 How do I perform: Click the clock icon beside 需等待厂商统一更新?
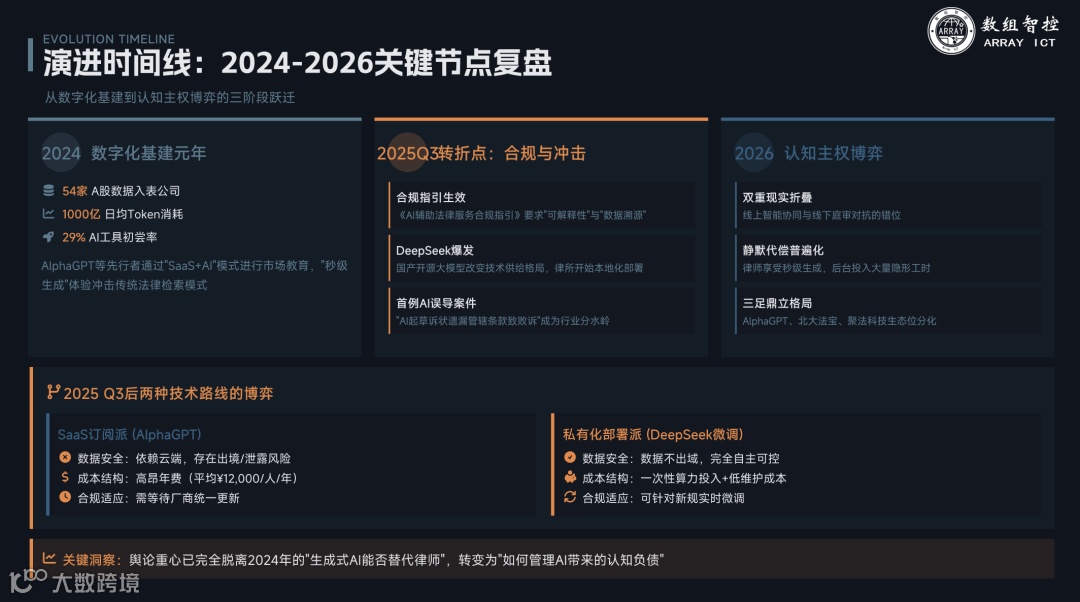65,497
